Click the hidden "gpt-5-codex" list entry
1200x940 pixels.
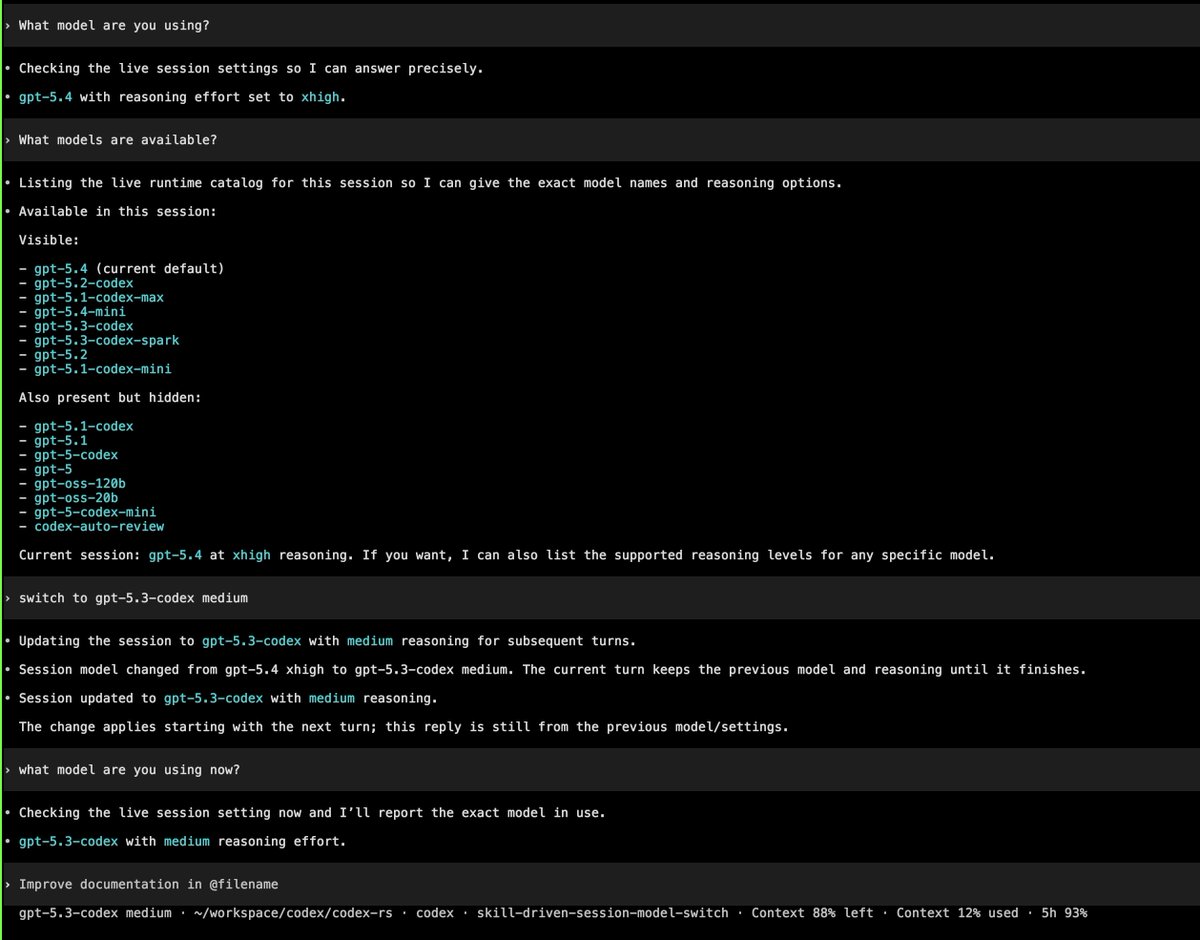click(x=76, y=455)
